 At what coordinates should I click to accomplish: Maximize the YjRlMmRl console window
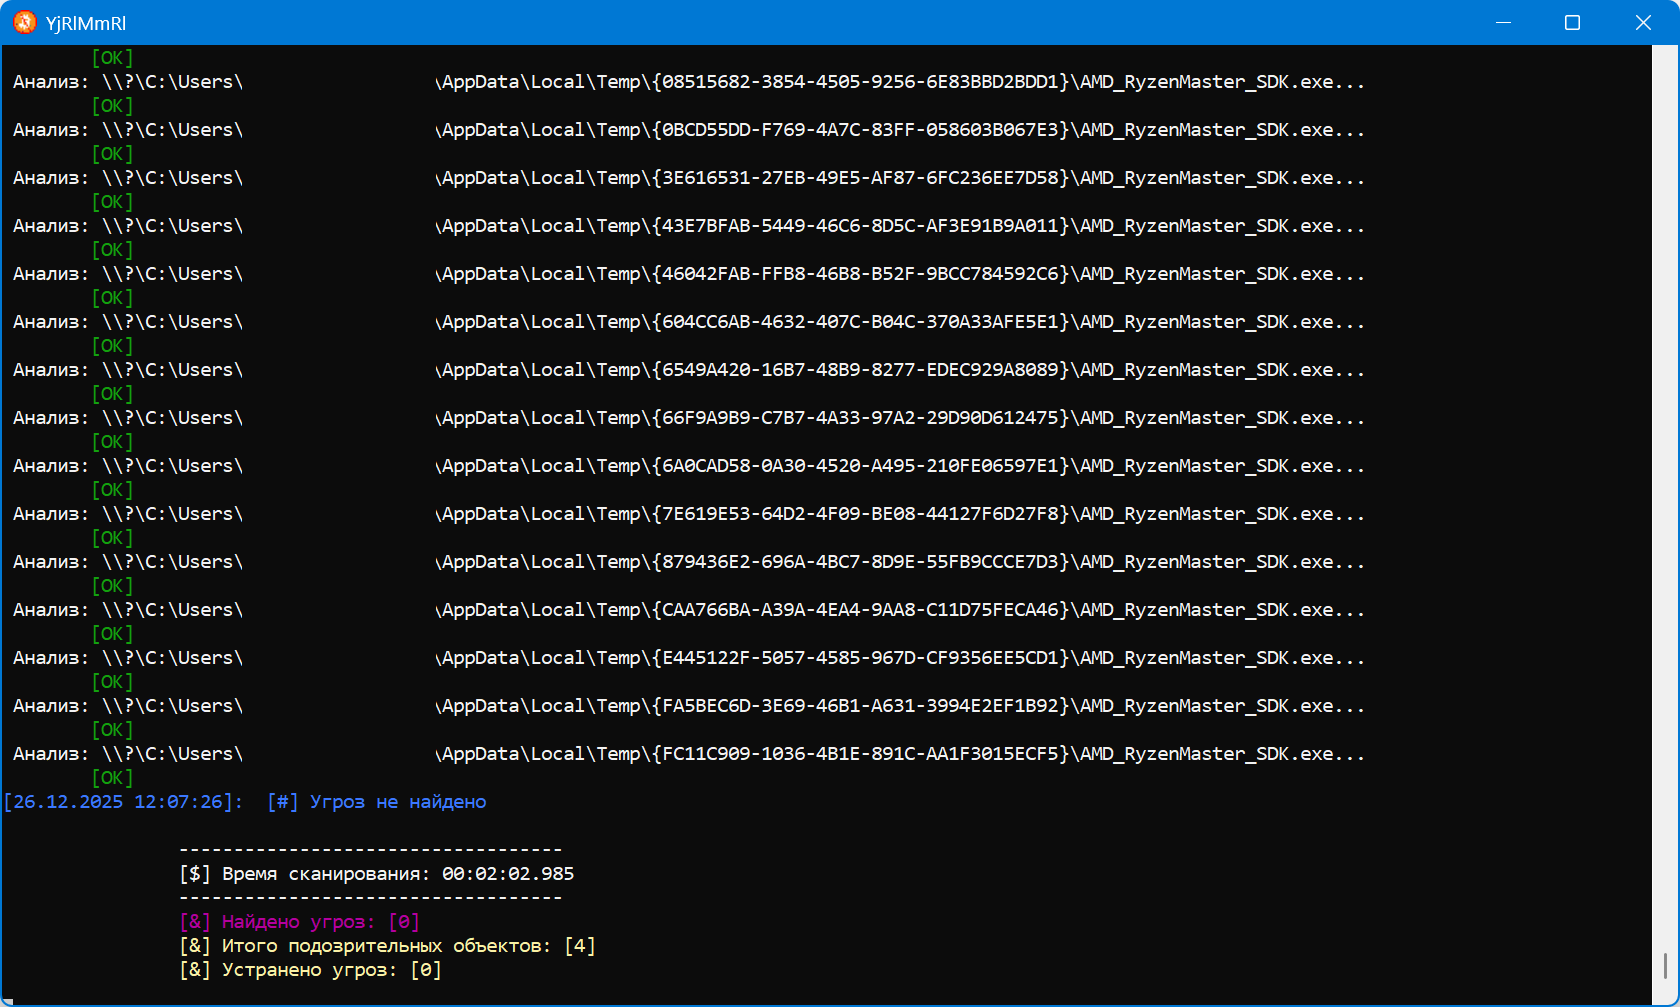pyautogui.click(x=1572, y=22)
